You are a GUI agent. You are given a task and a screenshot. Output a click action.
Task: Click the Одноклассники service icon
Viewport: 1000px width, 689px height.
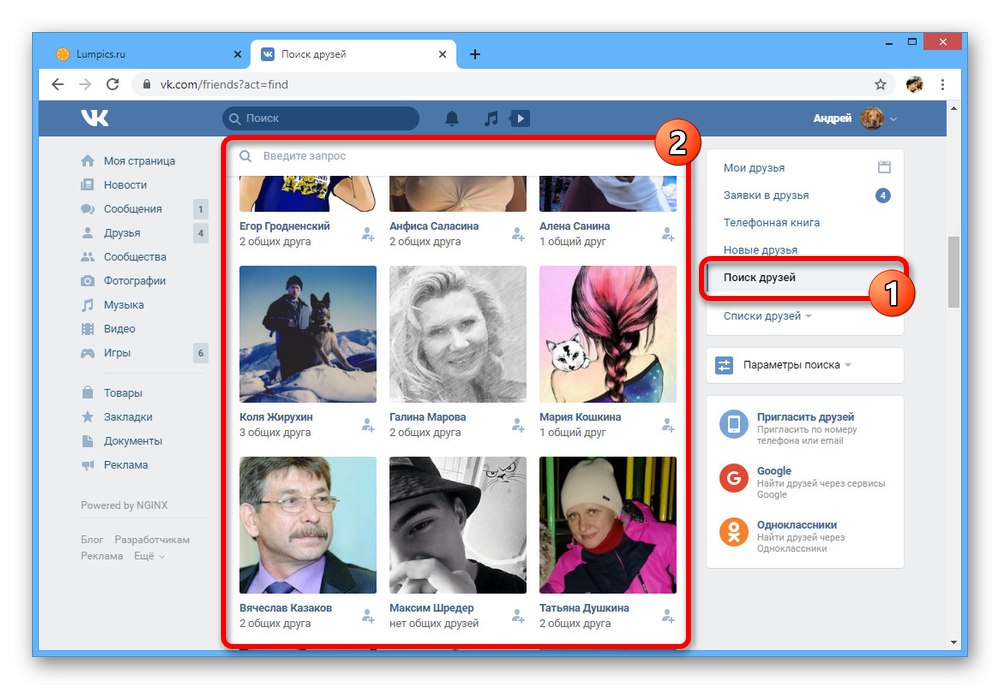(734, 532)
